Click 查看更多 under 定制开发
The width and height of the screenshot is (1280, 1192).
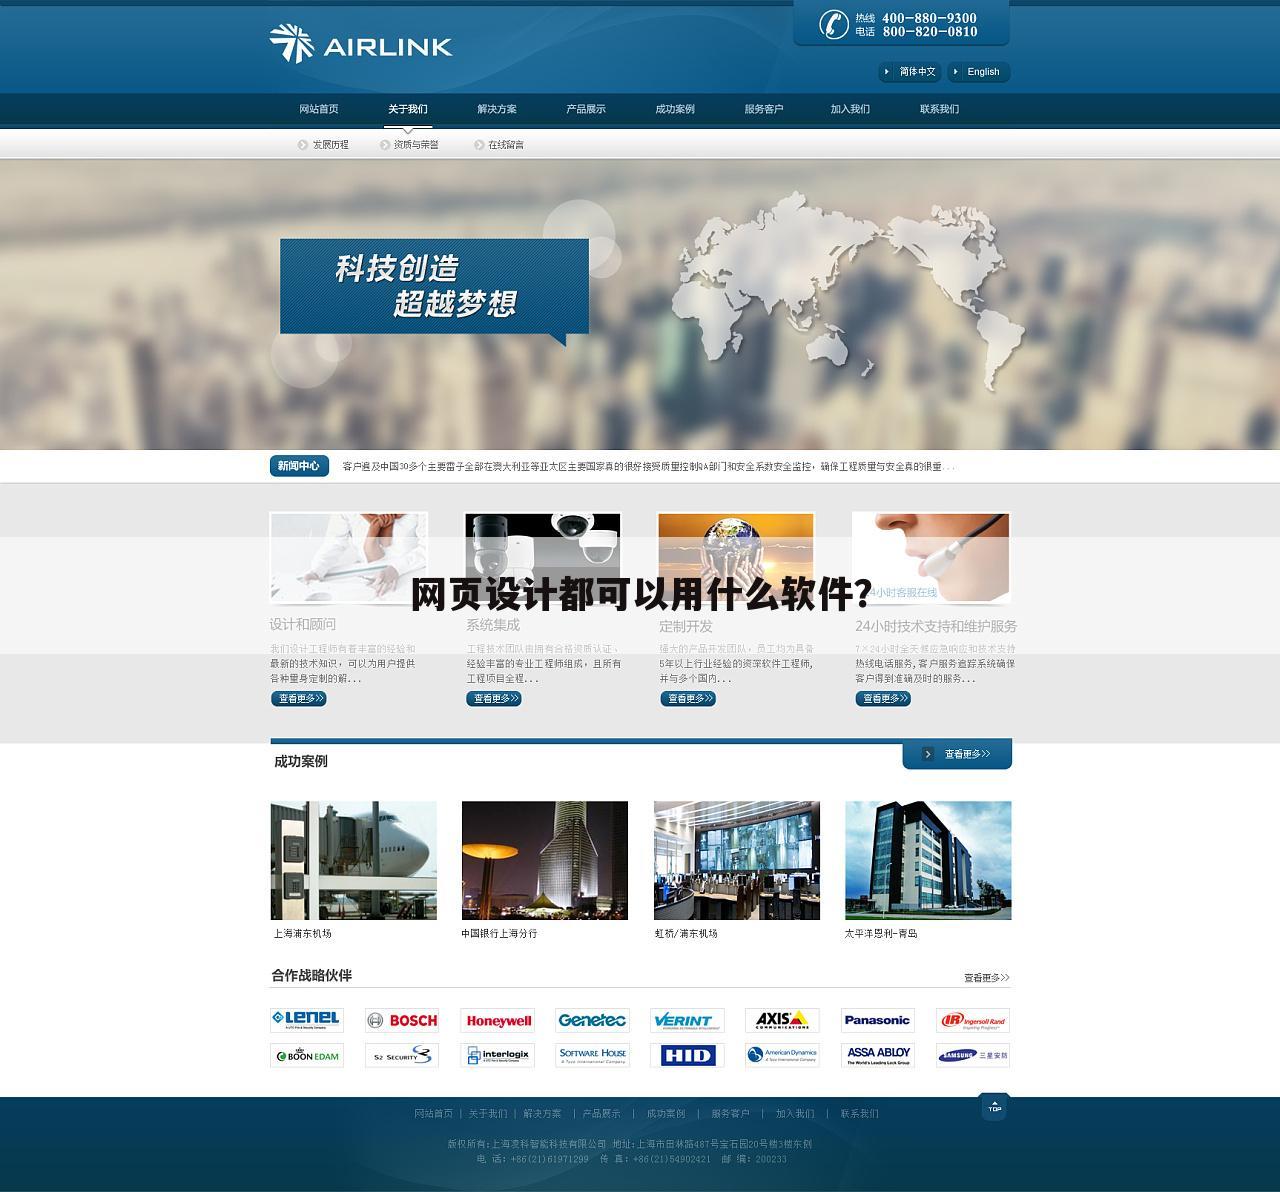point(688,698)
